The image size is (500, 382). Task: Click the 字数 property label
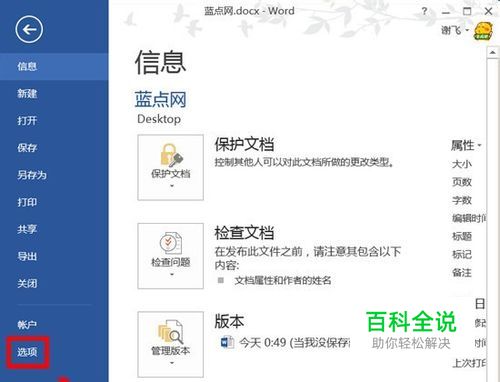[x=462, y=200]
